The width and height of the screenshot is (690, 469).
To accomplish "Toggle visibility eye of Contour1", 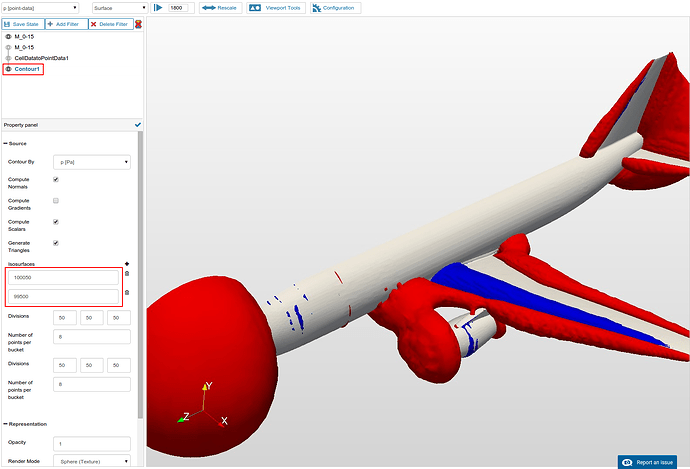I will click(8, 69).
